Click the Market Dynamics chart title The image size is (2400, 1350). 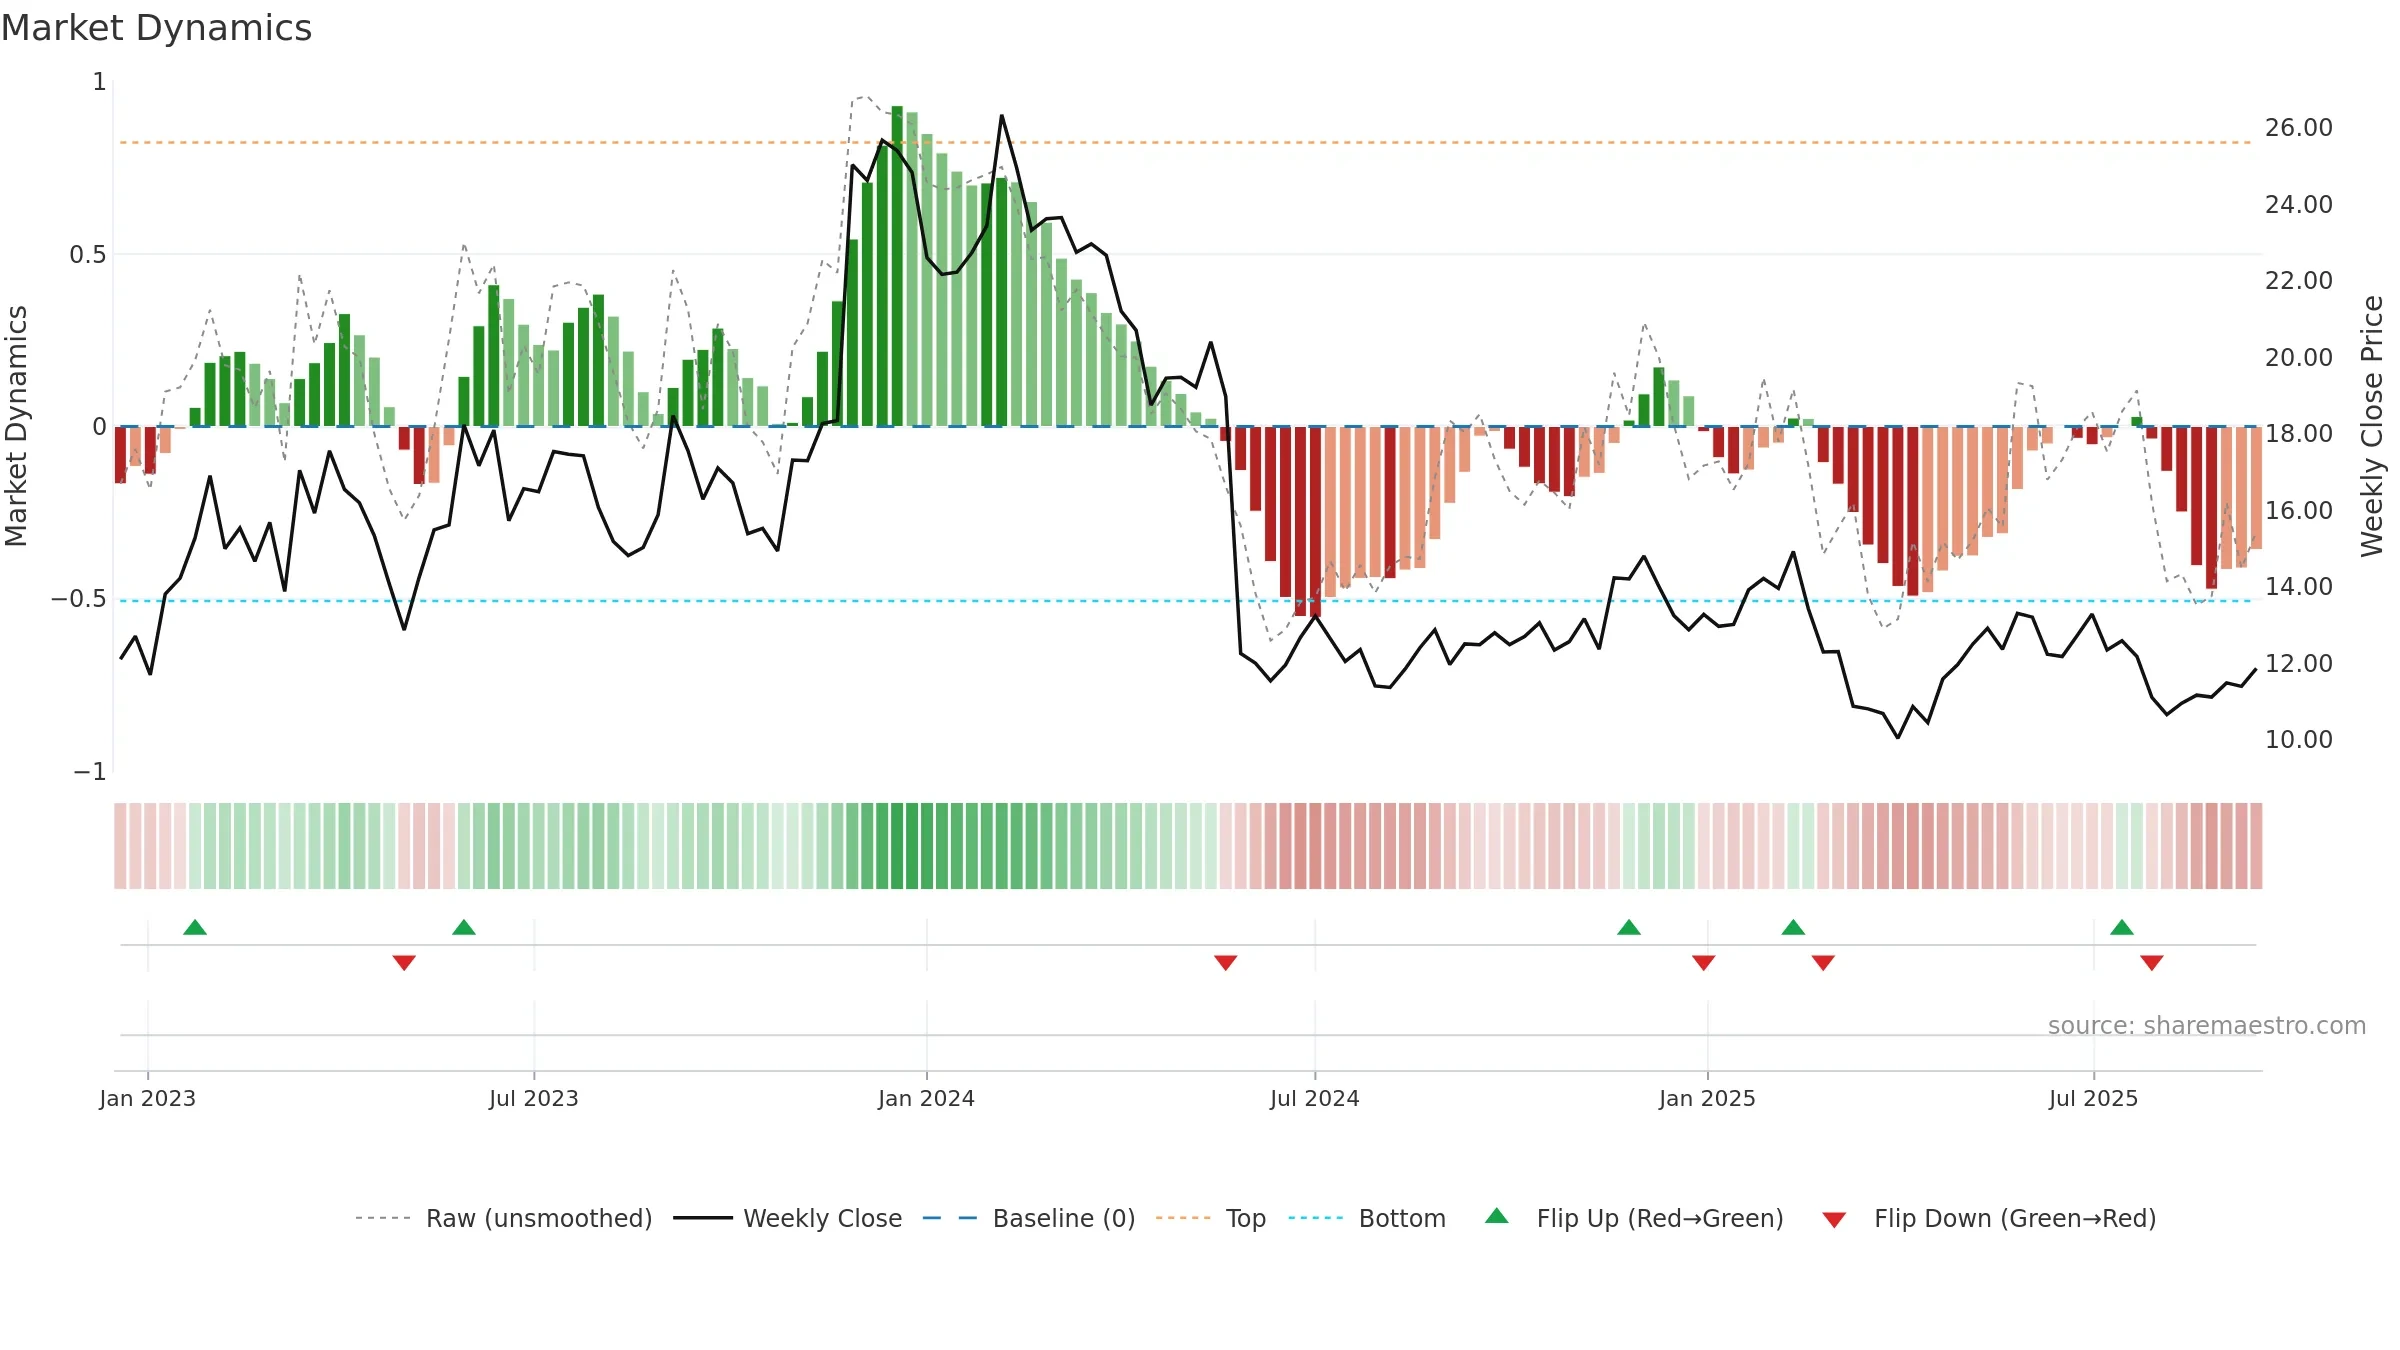[x=156, y=28]
